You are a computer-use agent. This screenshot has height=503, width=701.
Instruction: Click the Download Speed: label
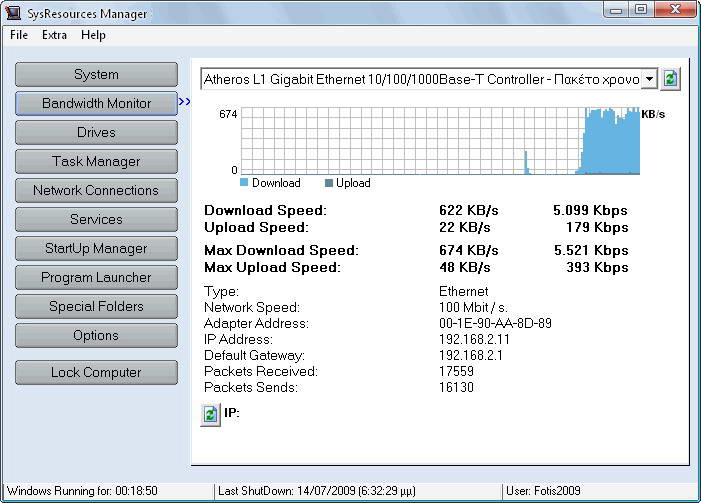click(x=265, y=211)
